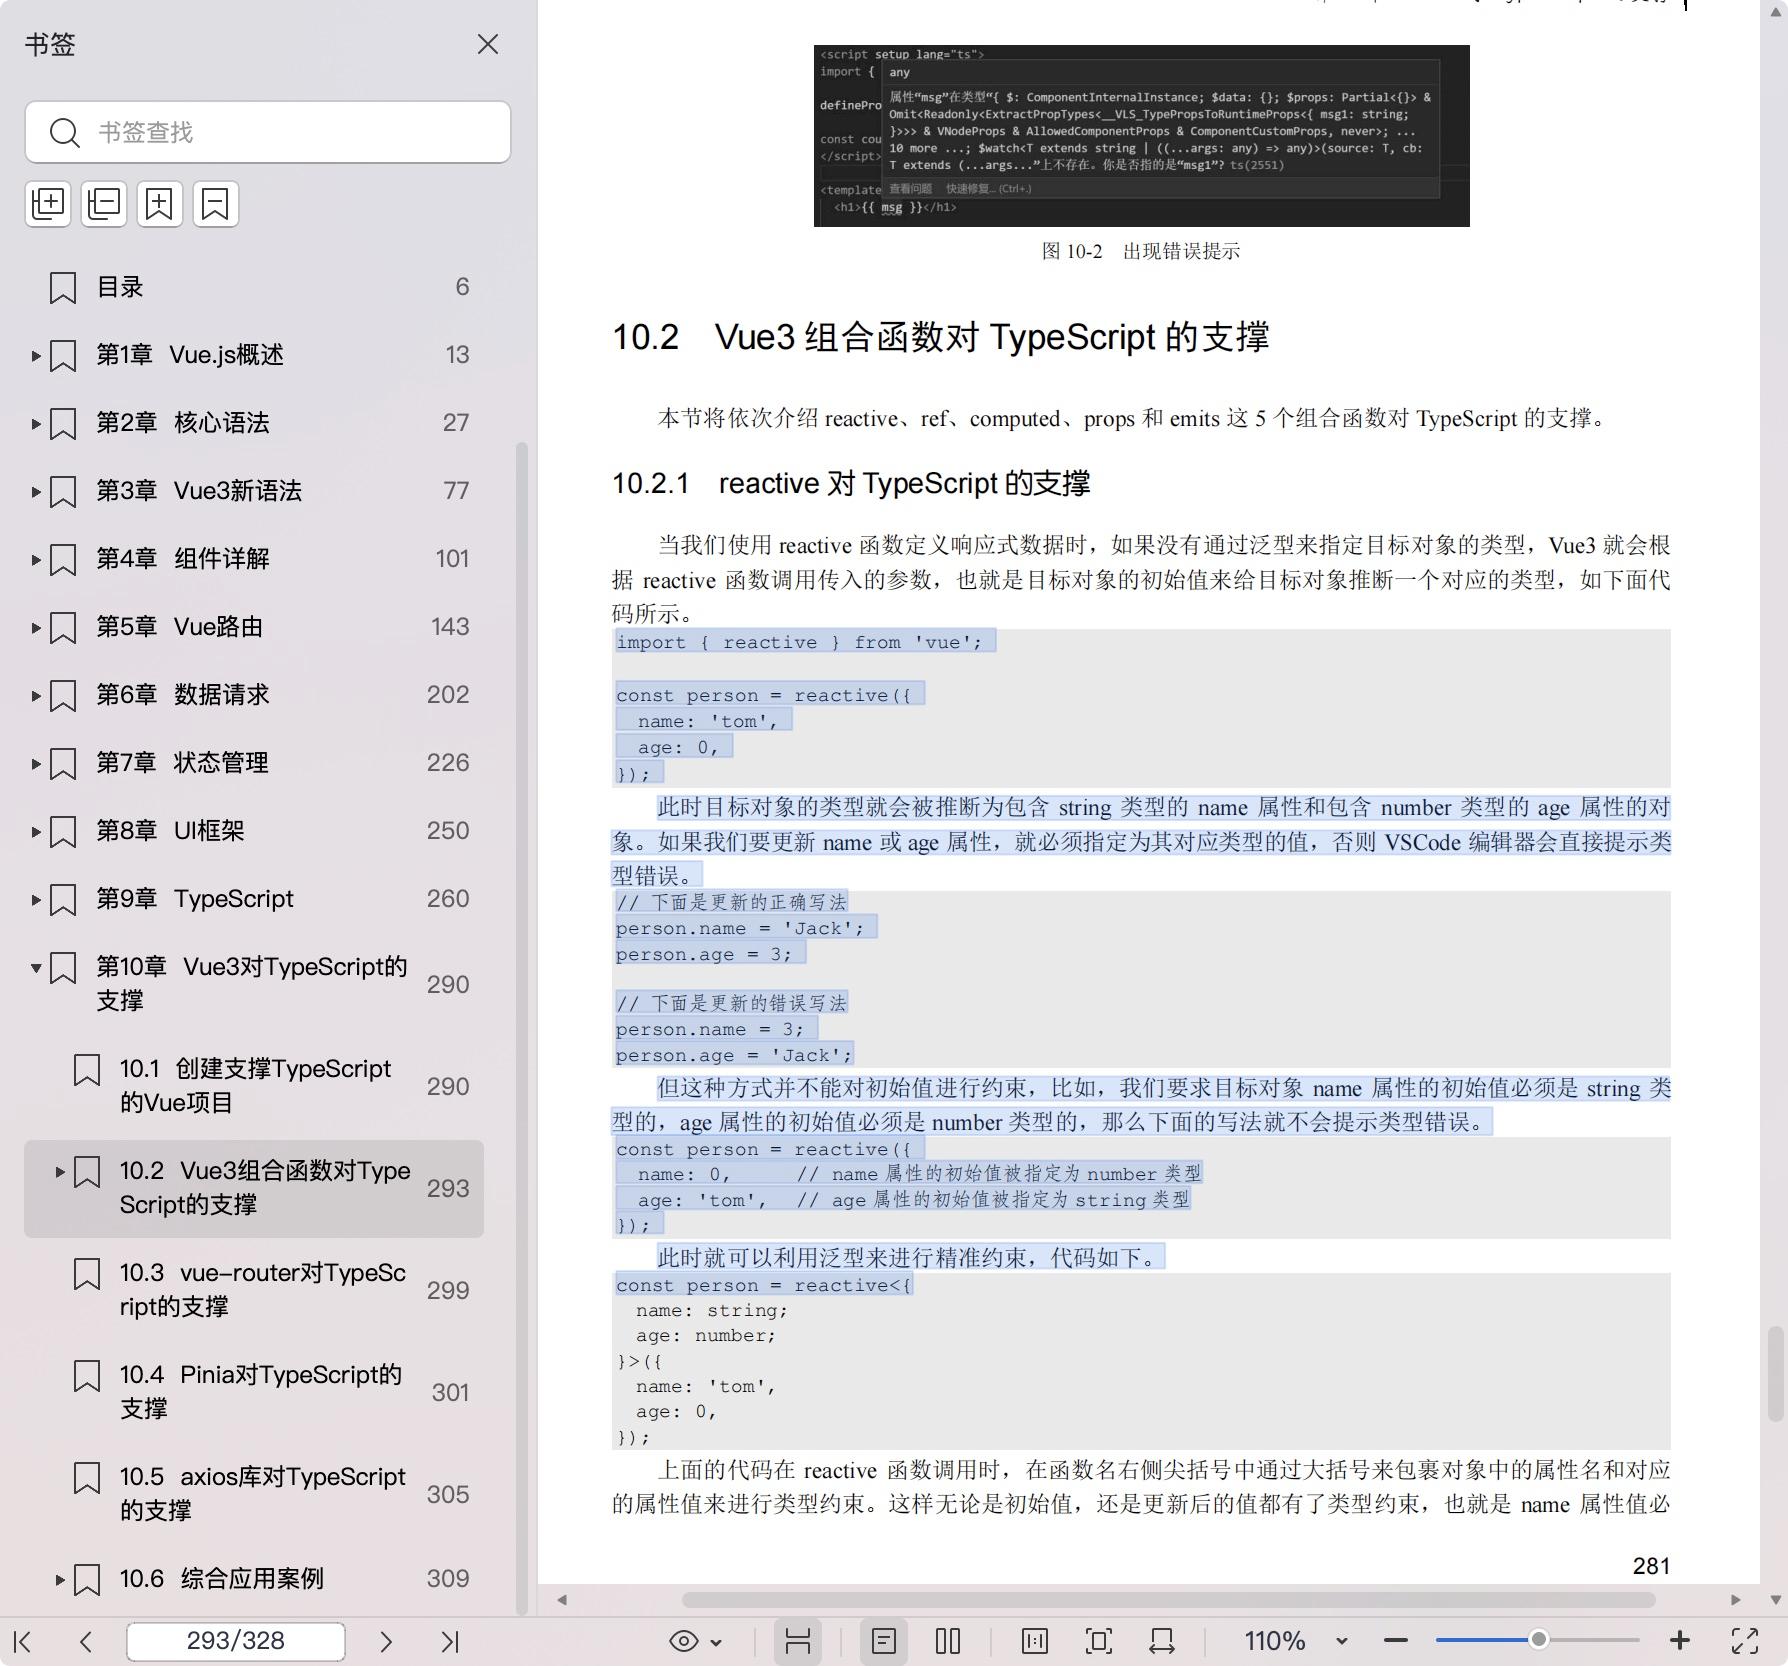
Task: Expand 第3章 Vue3新语法 bookmark
Action: (36, 491)
